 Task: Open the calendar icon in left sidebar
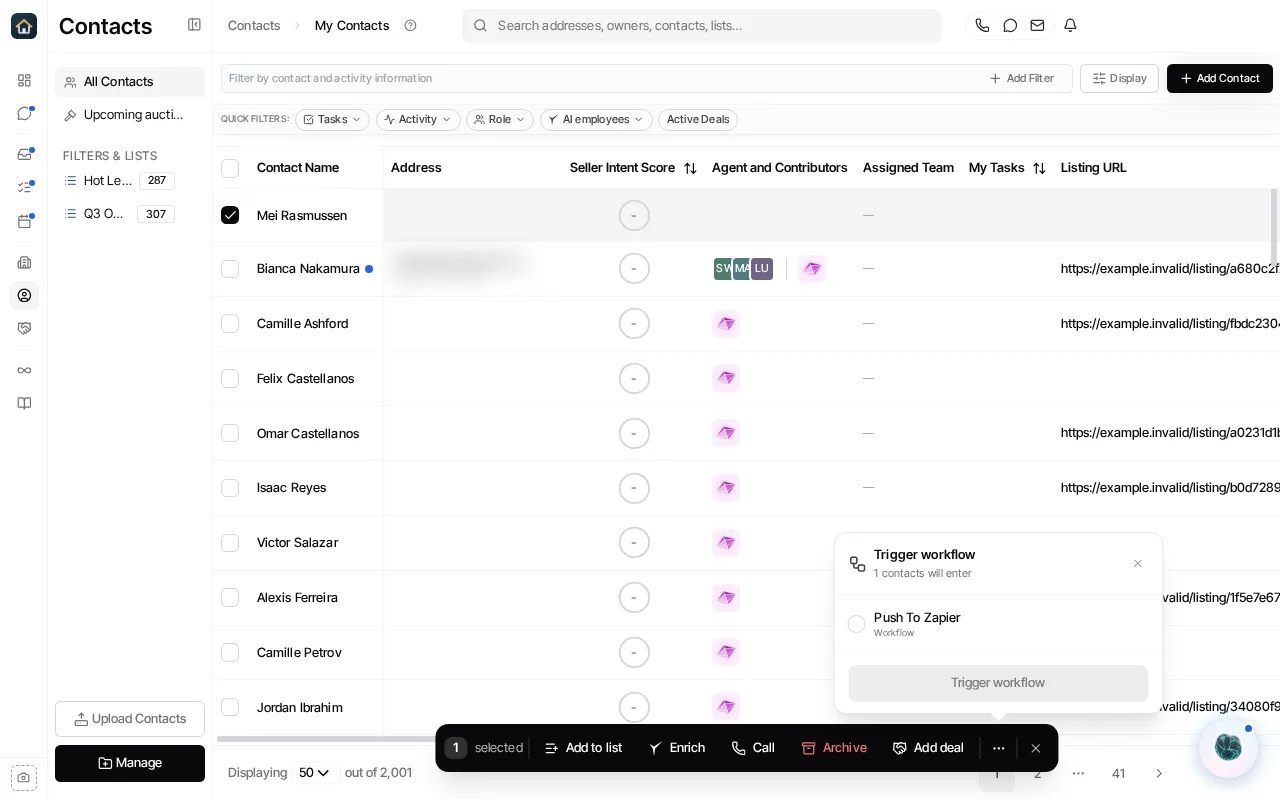point(24,221)
